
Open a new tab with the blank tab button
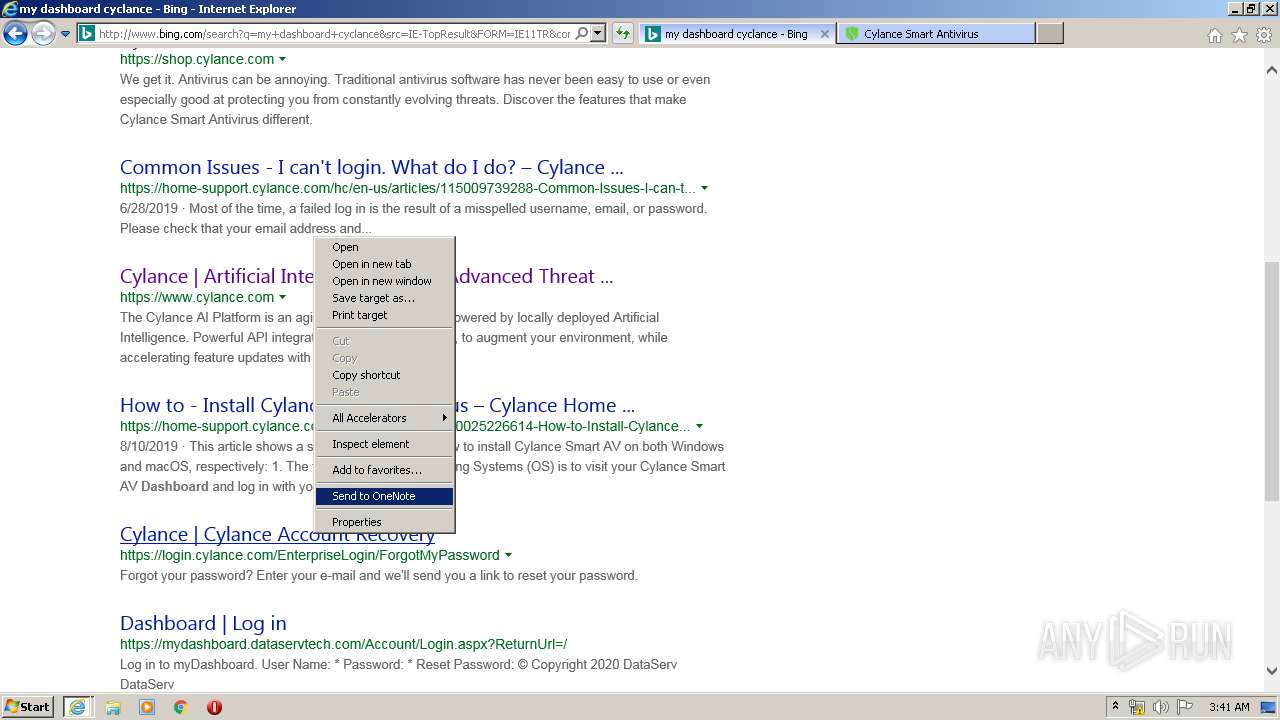(1049, 34)
